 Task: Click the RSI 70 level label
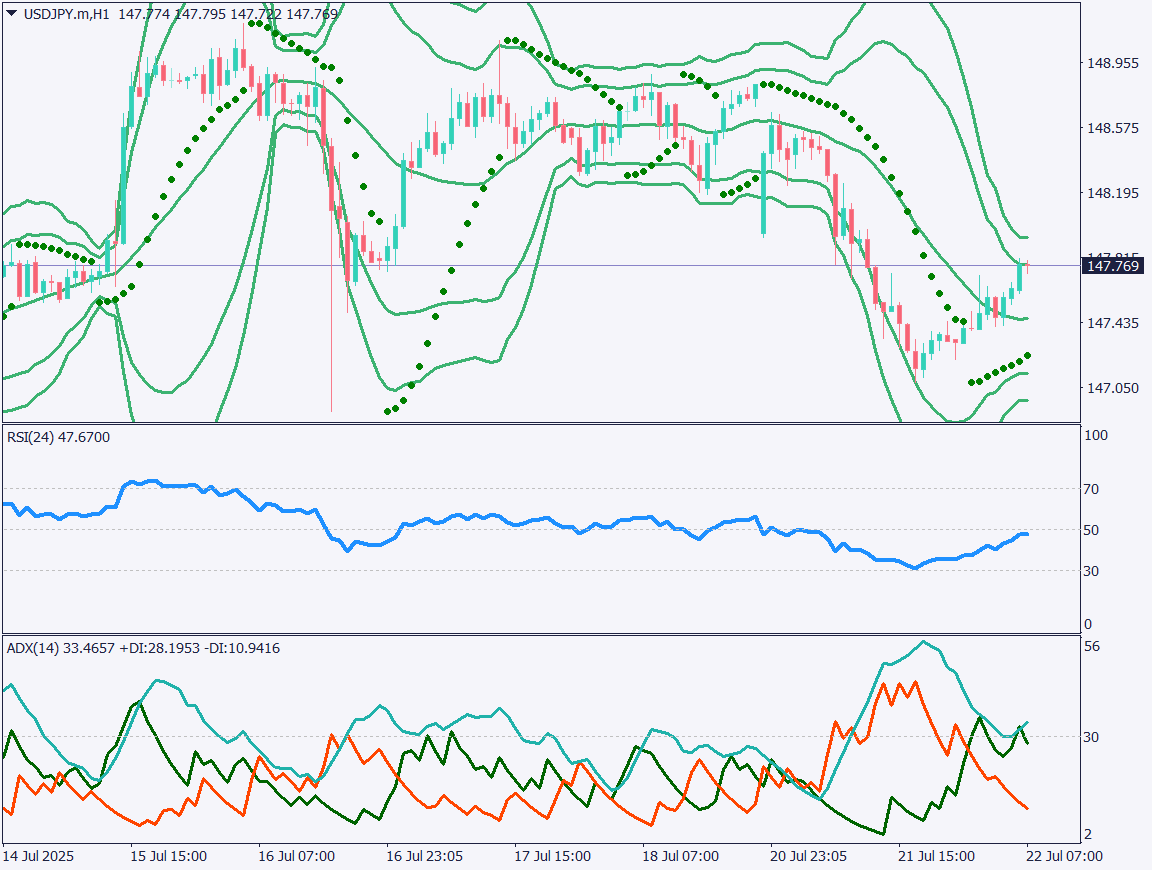1093,489
